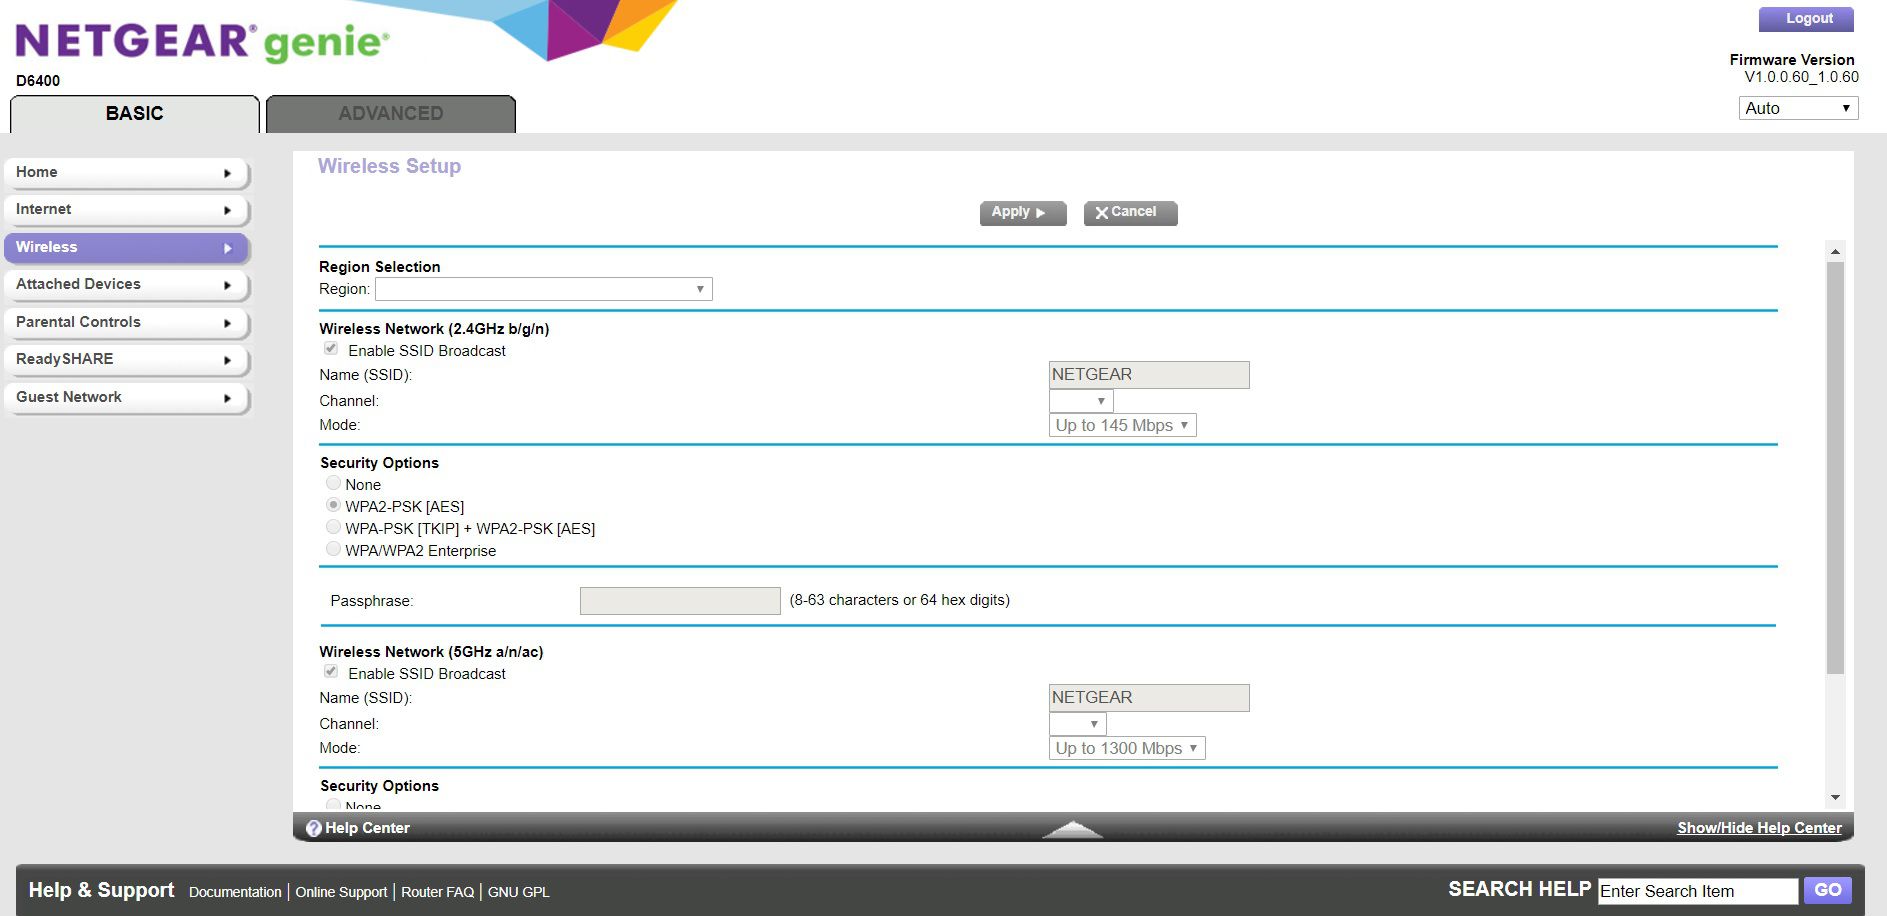Switch to the BASIC tab
Viewport: 1887px width, 916px height.
pyautogui.click(x=135, y=114)
